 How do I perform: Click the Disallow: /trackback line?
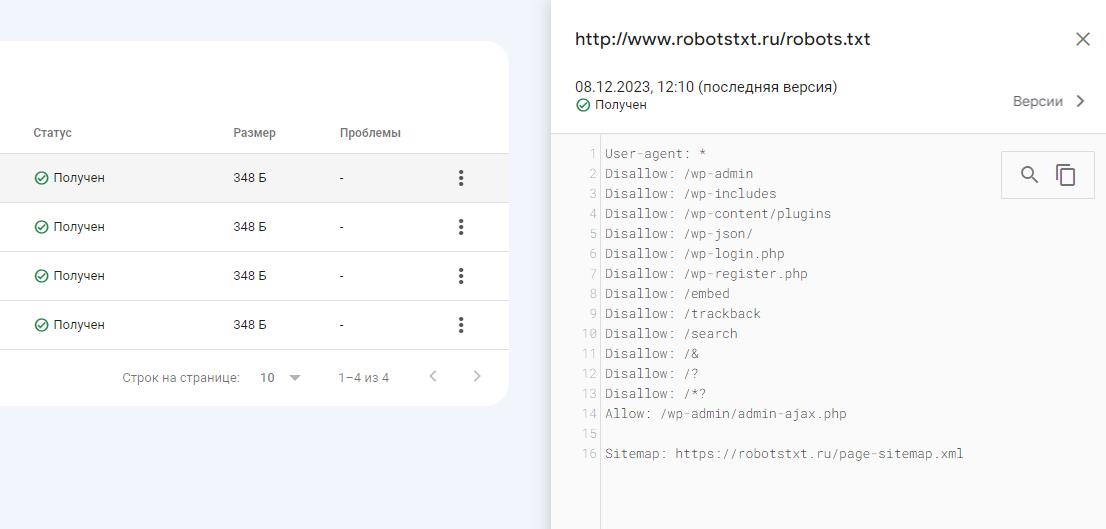pos(683,313)
